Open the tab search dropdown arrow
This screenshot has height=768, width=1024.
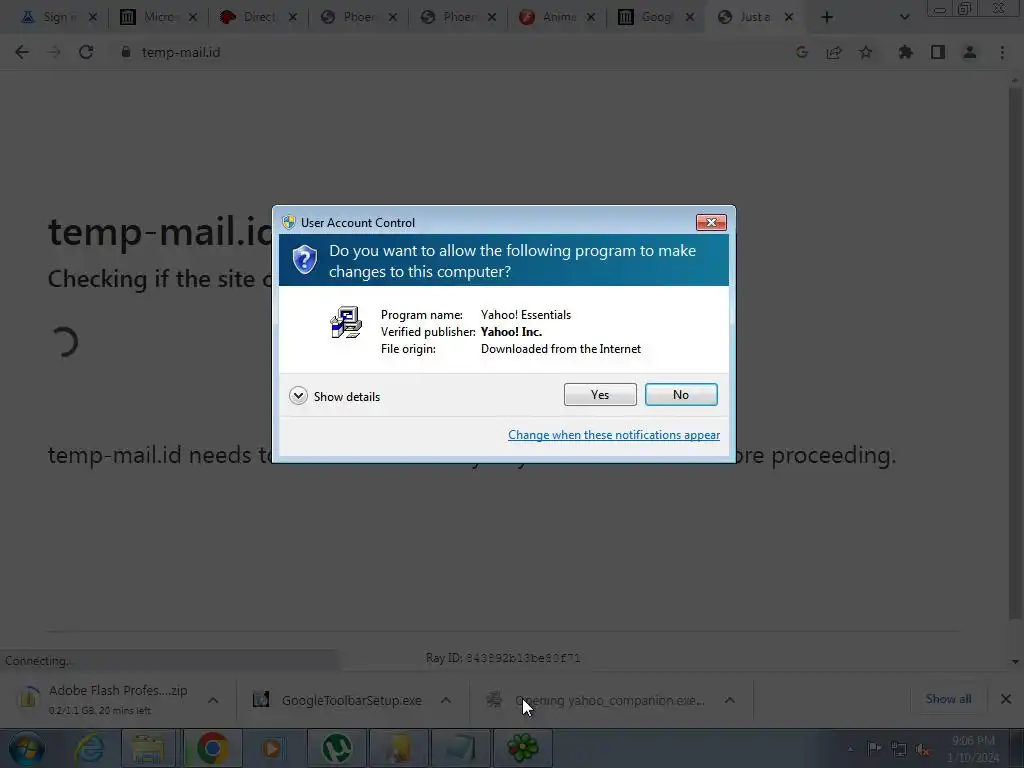point(904,17)
